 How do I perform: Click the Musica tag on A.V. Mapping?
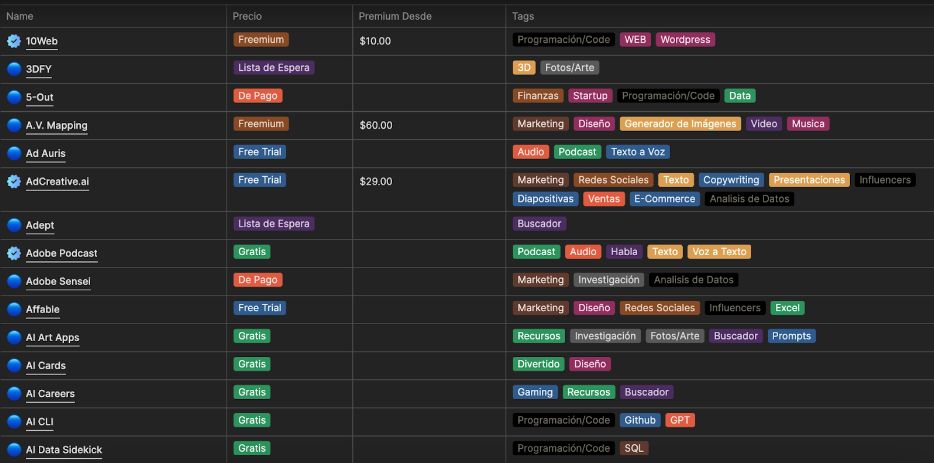point(808,124)
